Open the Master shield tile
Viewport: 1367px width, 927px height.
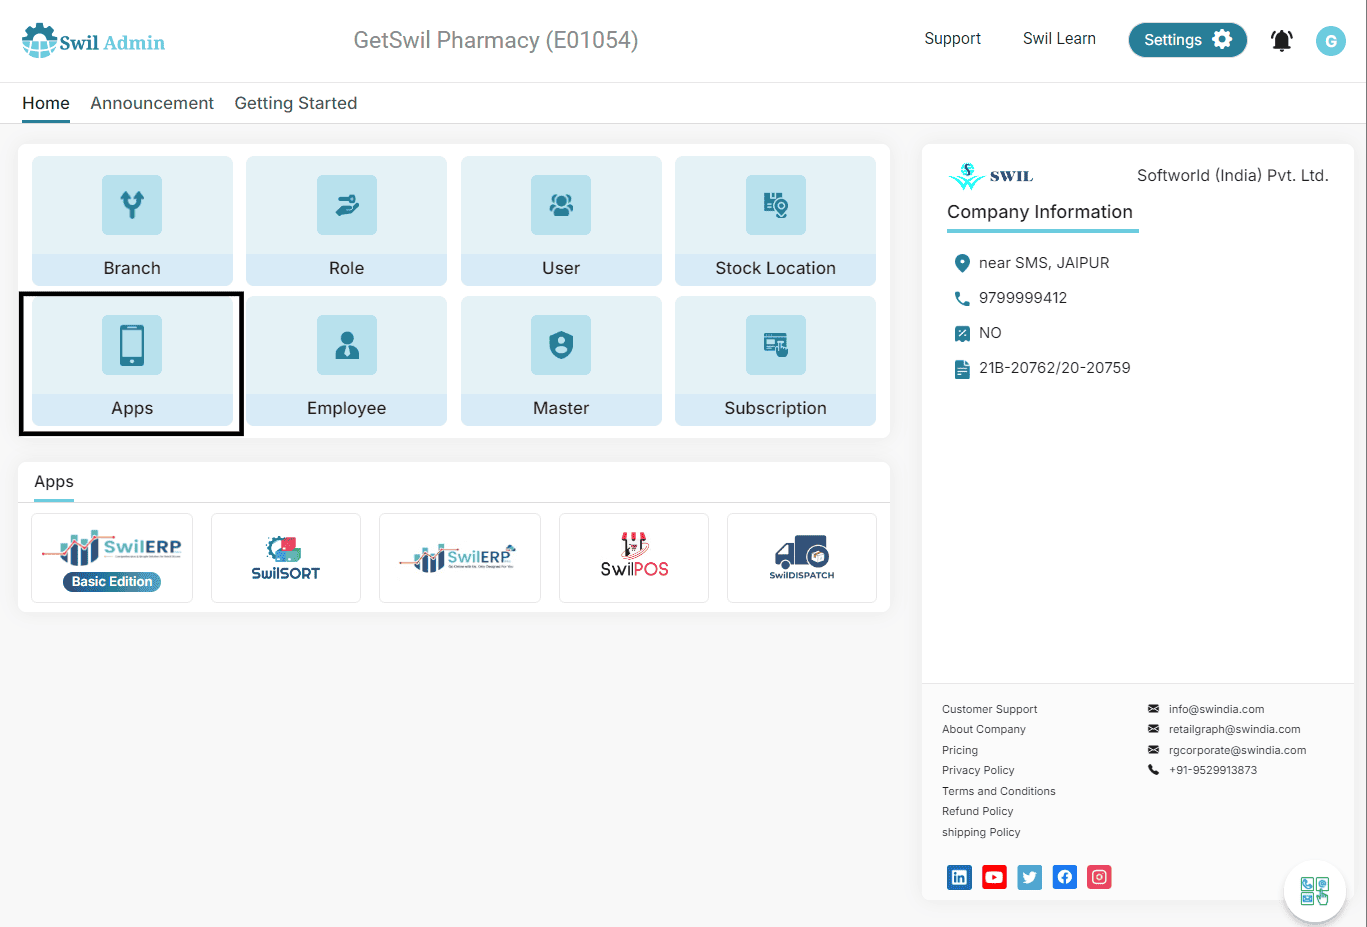coord(561,361)
